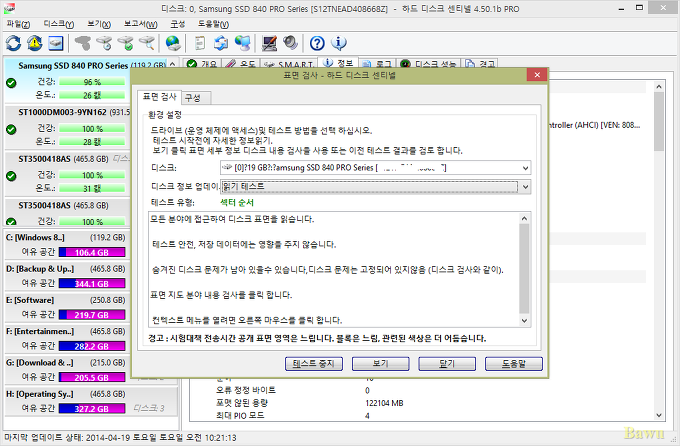Viewport: 680px width, 446px height.
Task: Click the disk with green checkmark icon
Action: click(126, 43)
